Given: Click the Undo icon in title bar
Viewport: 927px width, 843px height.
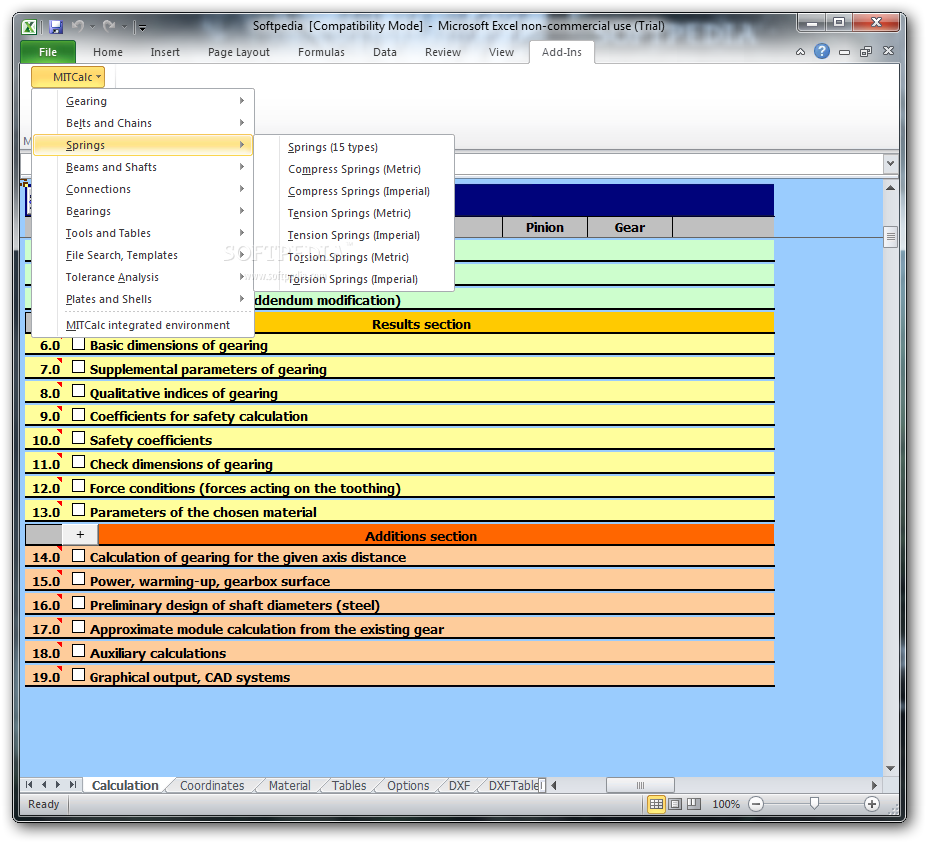Looking at the screenshot, I should pos(77,26).
